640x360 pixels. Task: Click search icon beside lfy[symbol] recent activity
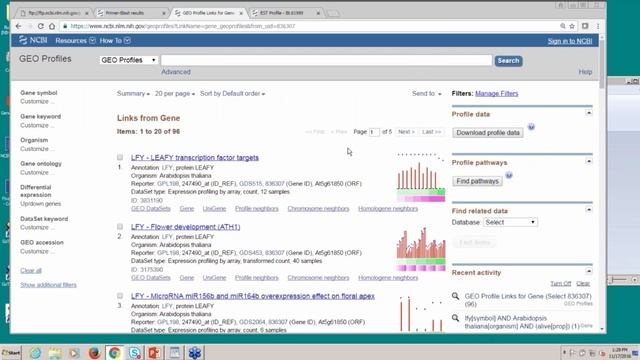(456, 318)
